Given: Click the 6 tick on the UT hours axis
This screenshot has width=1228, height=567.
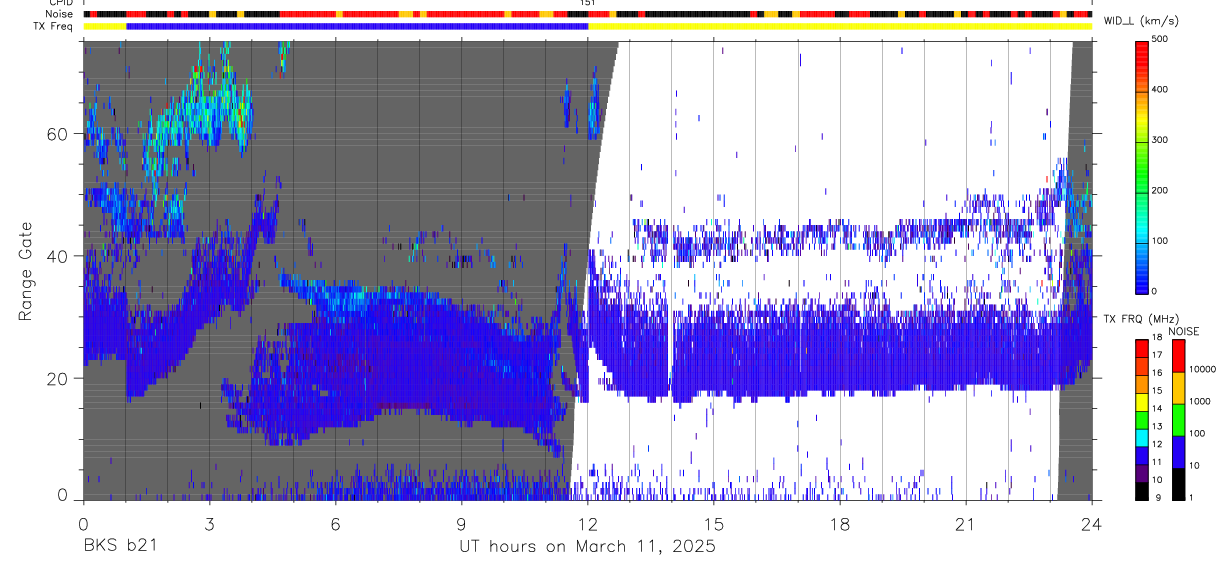Looking at the screenshot, I should click(x=335, y=523).
